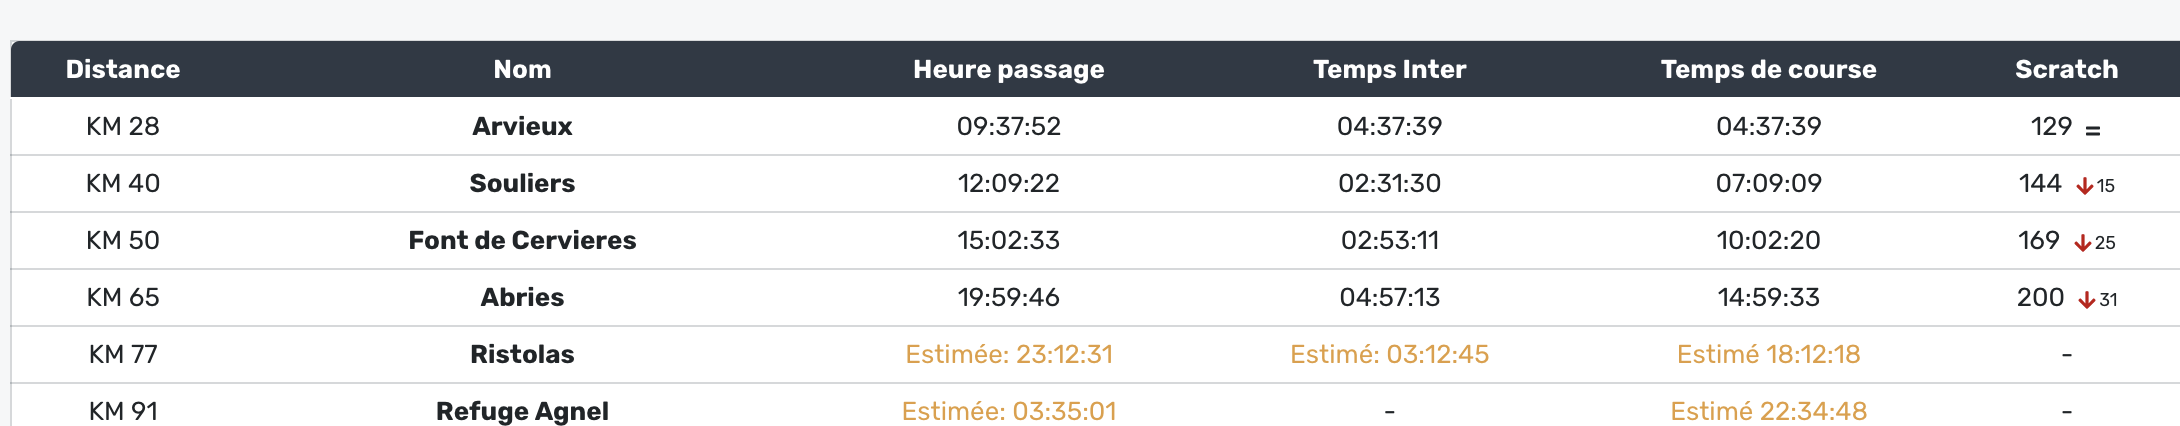
Task: Select the KM 65 distance cell
Action: click(123, 297)
